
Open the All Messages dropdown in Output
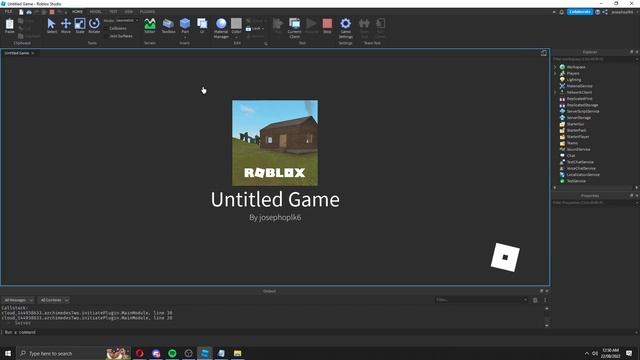[x=18, y=300]
